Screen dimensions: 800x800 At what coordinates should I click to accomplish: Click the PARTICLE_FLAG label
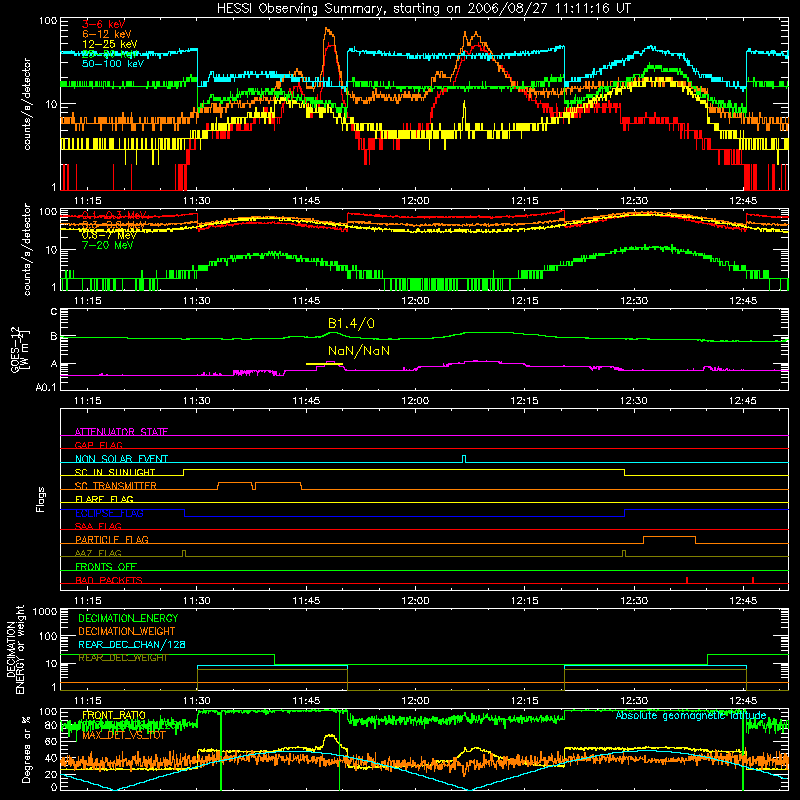coord(112,539)
